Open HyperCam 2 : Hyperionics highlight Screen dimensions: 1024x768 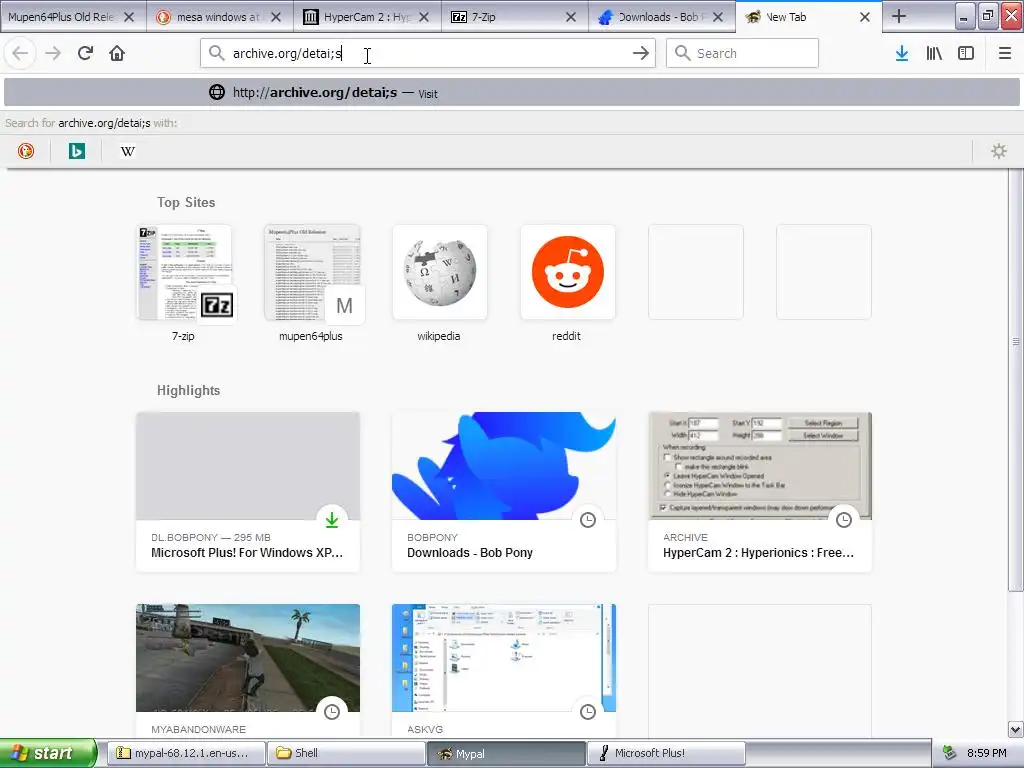click(760, 492)
